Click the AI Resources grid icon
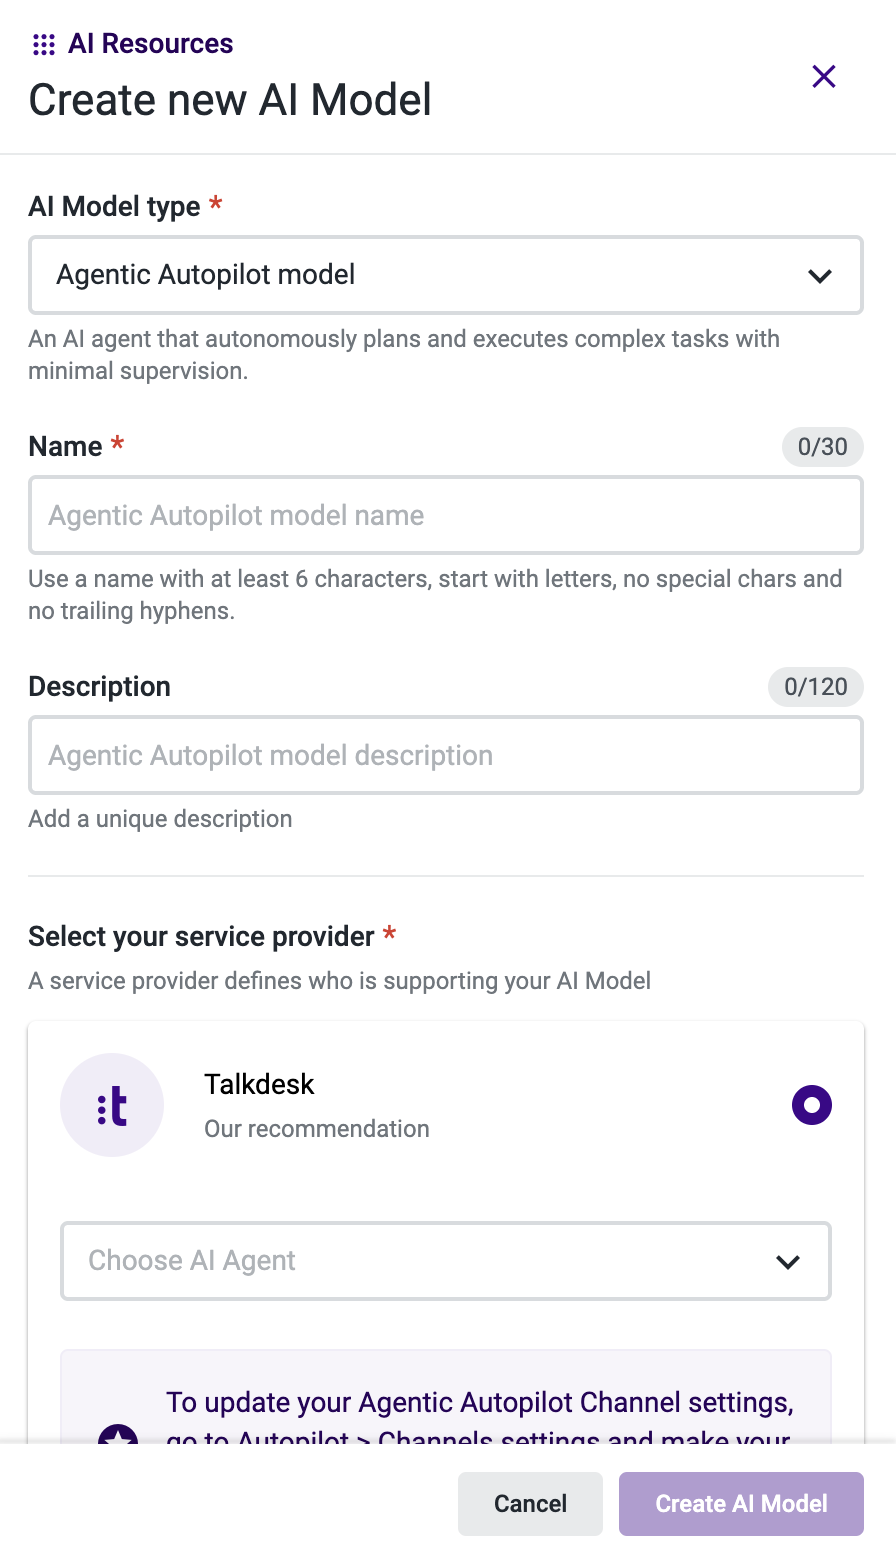Viewport: 896px width, 1564px height. (x=44, y=43)
